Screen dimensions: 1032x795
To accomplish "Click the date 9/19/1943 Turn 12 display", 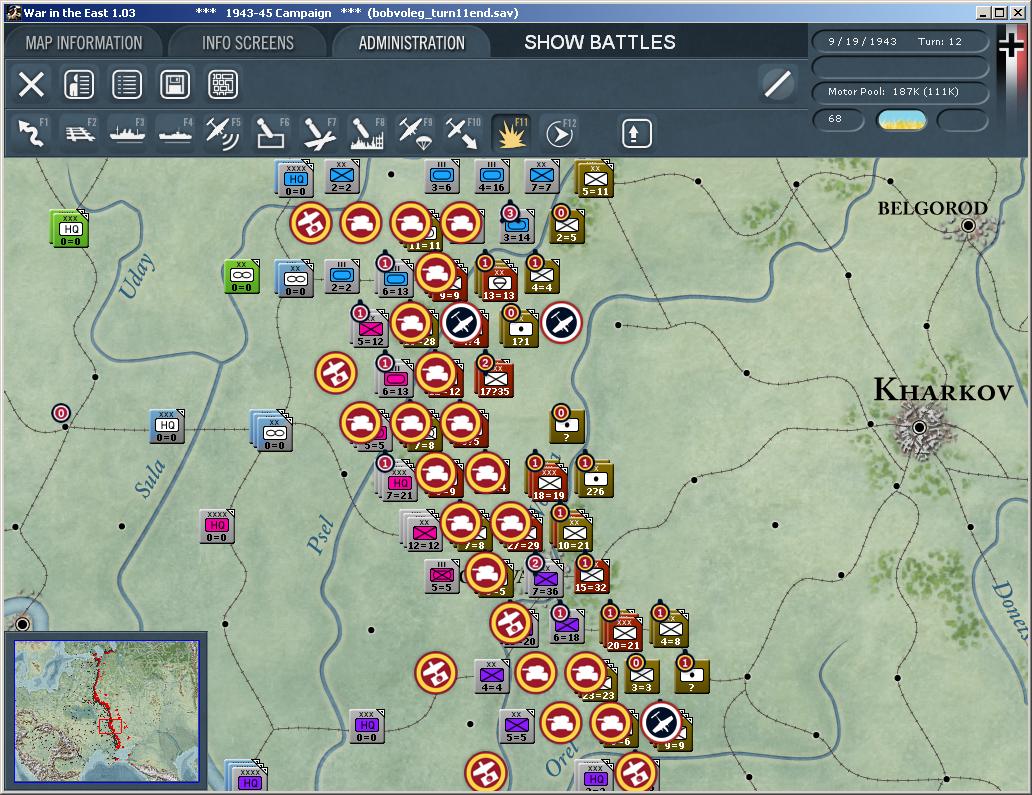I will click(900, 41).
